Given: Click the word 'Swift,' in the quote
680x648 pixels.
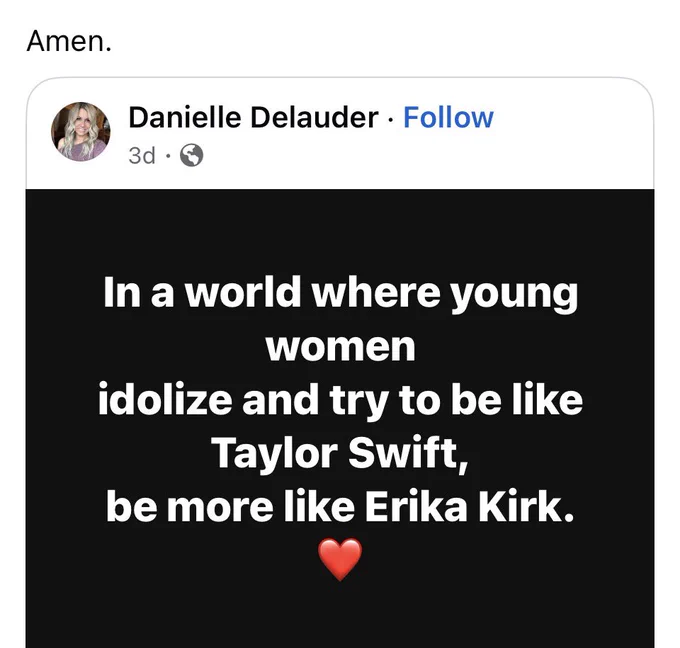Looking at the screenshot, I should coord(409,453).
